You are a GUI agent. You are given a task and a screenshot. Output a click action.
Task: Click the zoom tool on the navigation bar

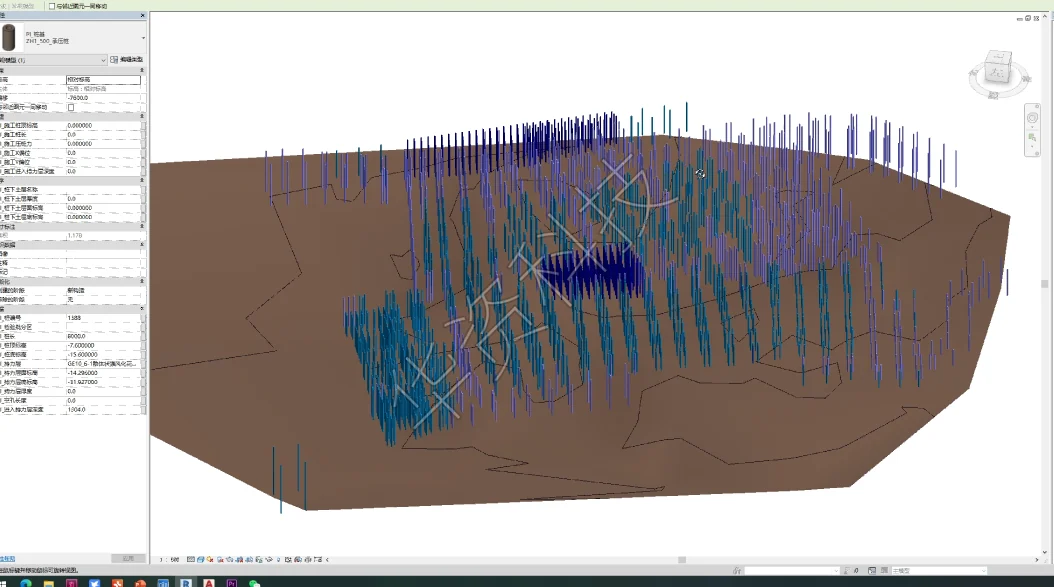tap(1032, 138)
